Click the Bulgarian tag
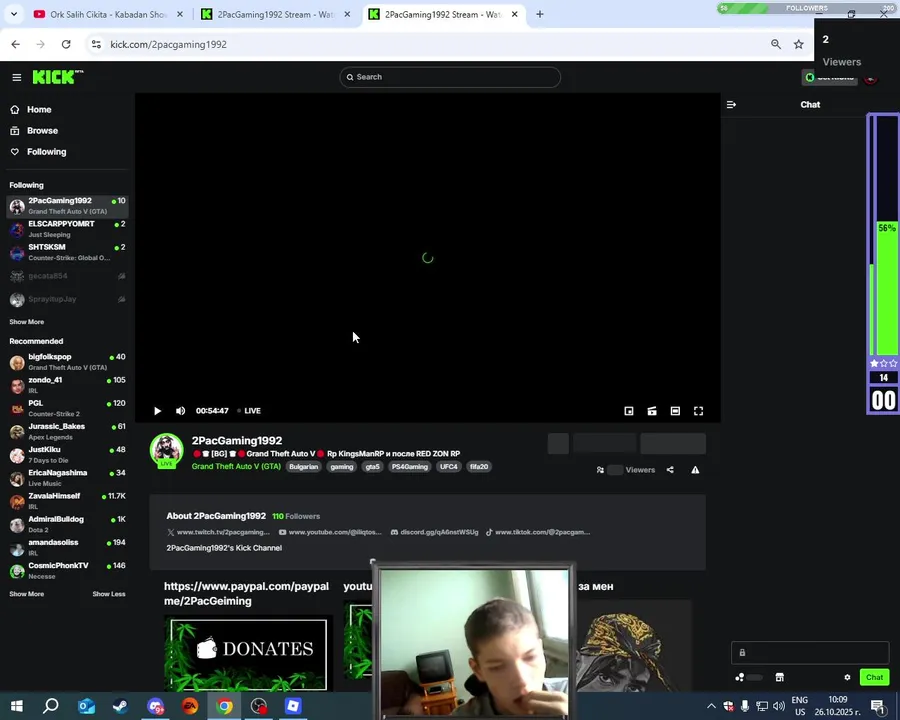This screenshot has height=720, width=900. tap(304, 467)
